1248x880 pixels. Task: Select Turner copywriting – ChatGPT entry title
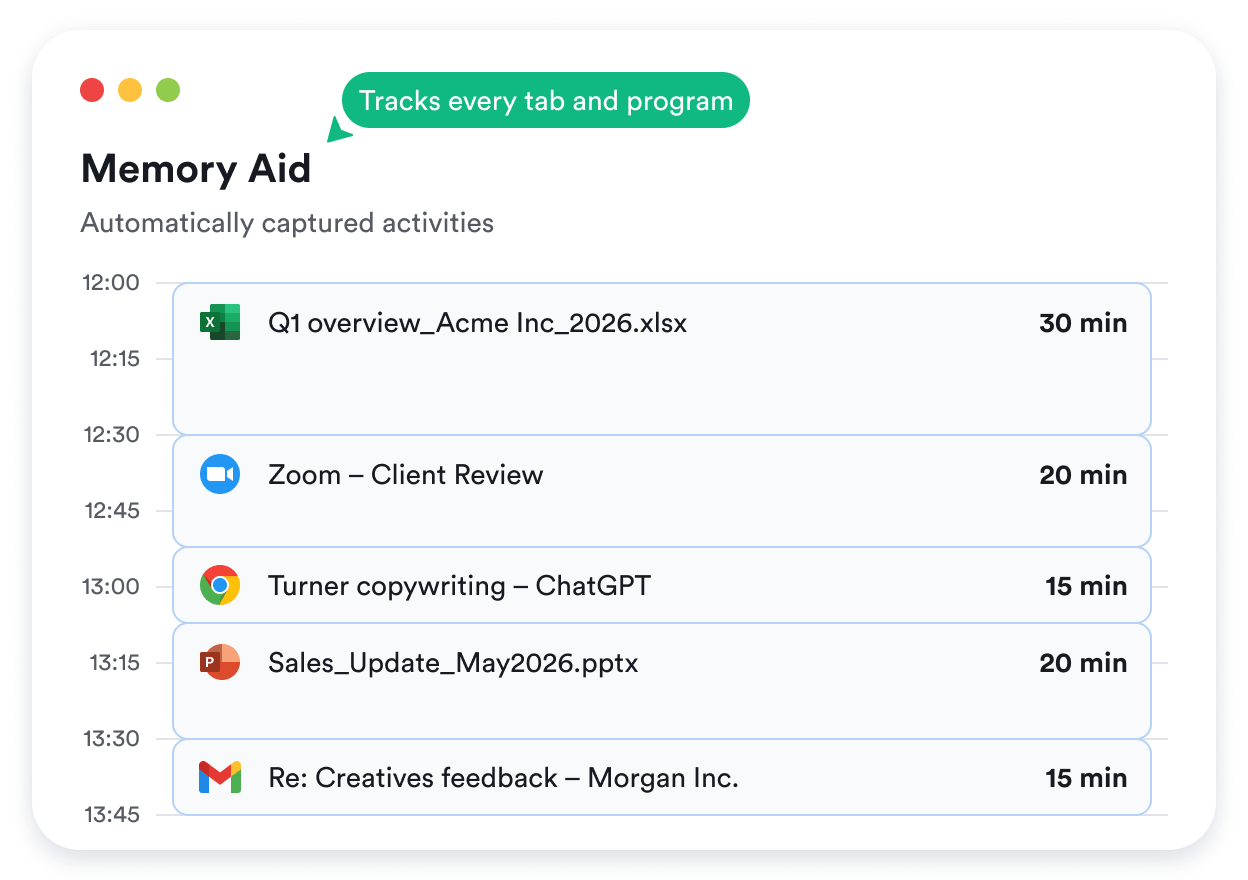point(459,585)
